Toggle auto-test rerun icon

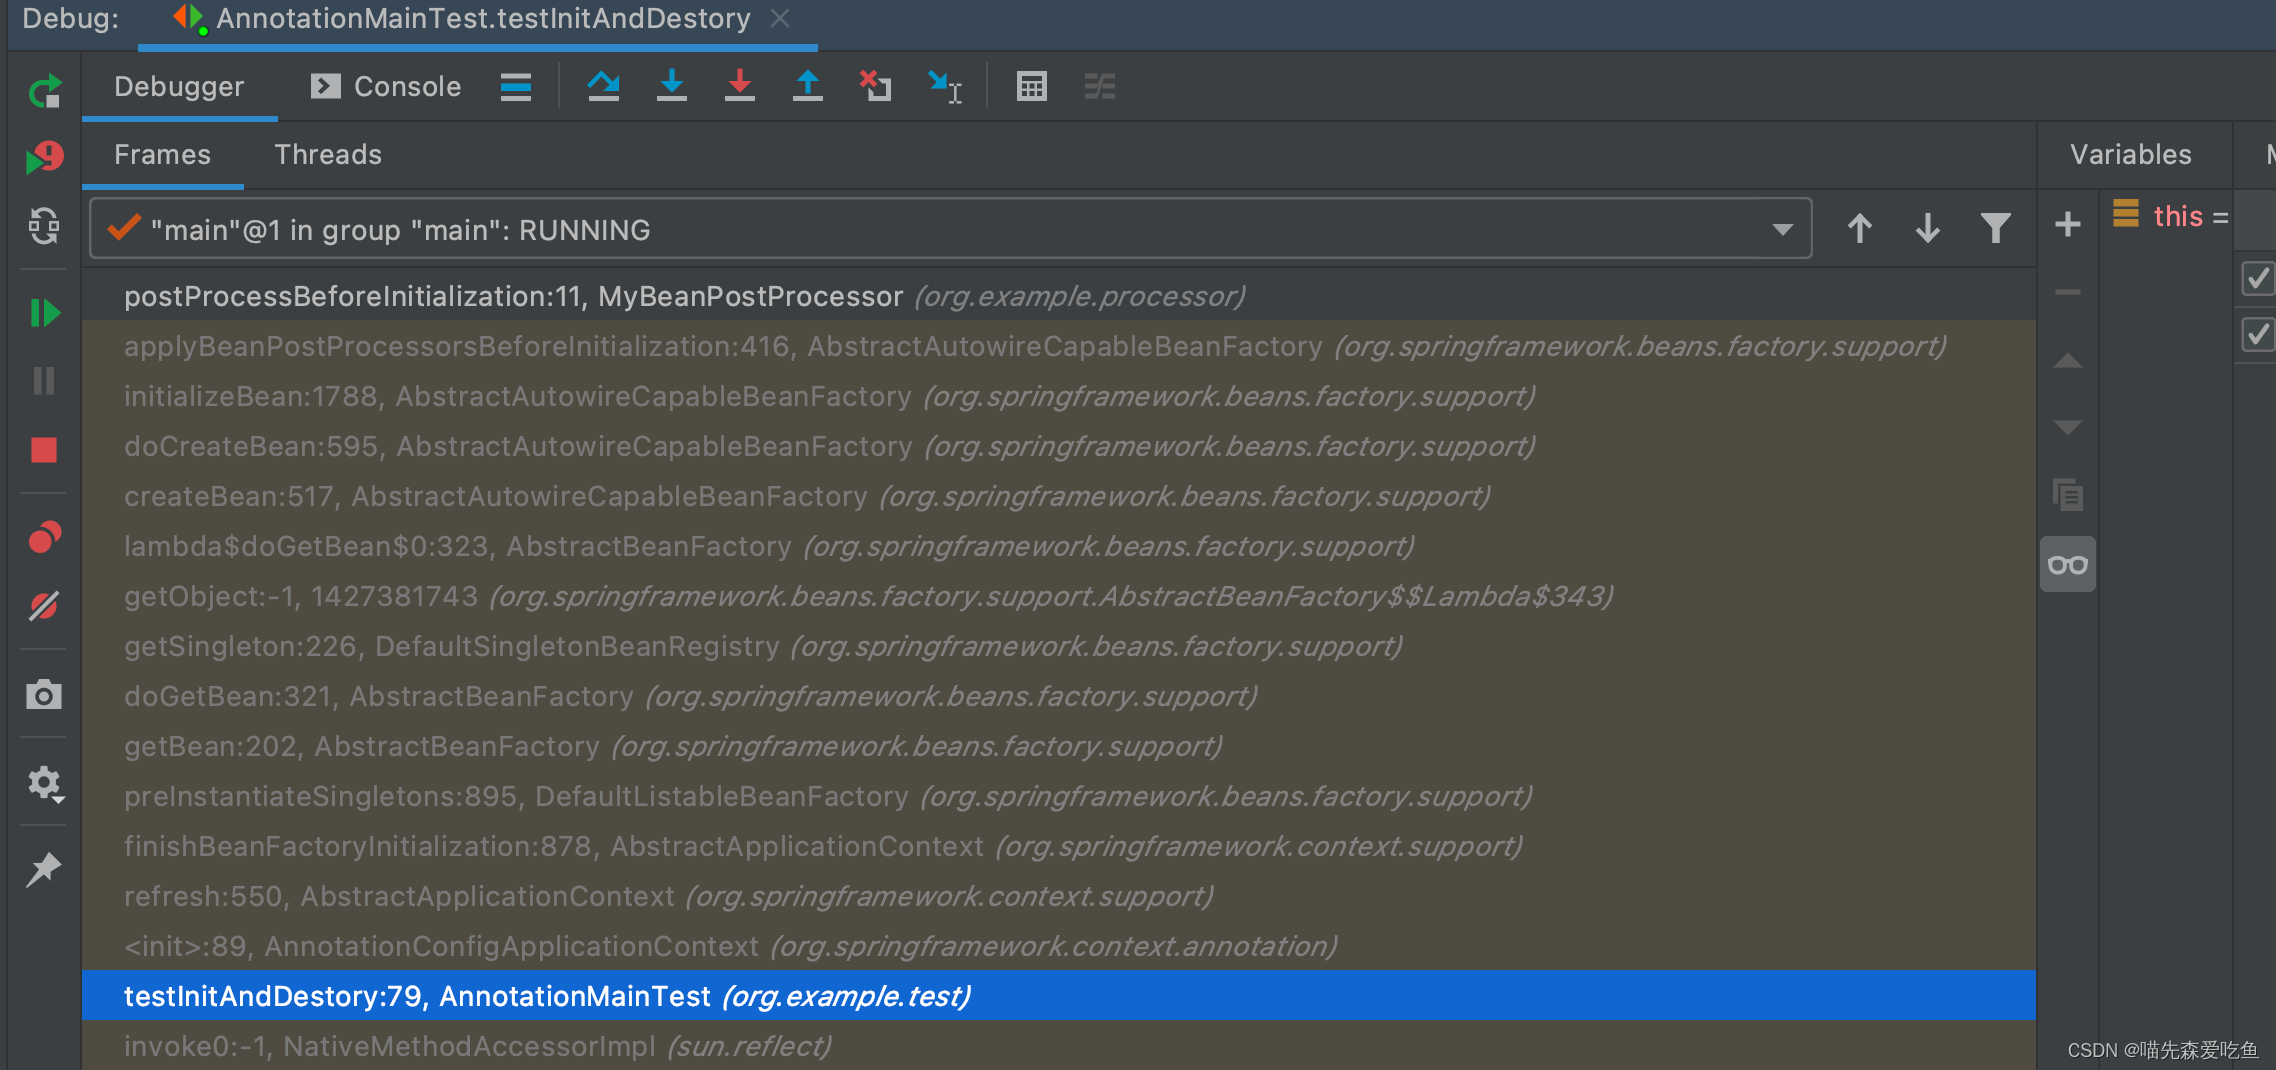pos(44,226)
